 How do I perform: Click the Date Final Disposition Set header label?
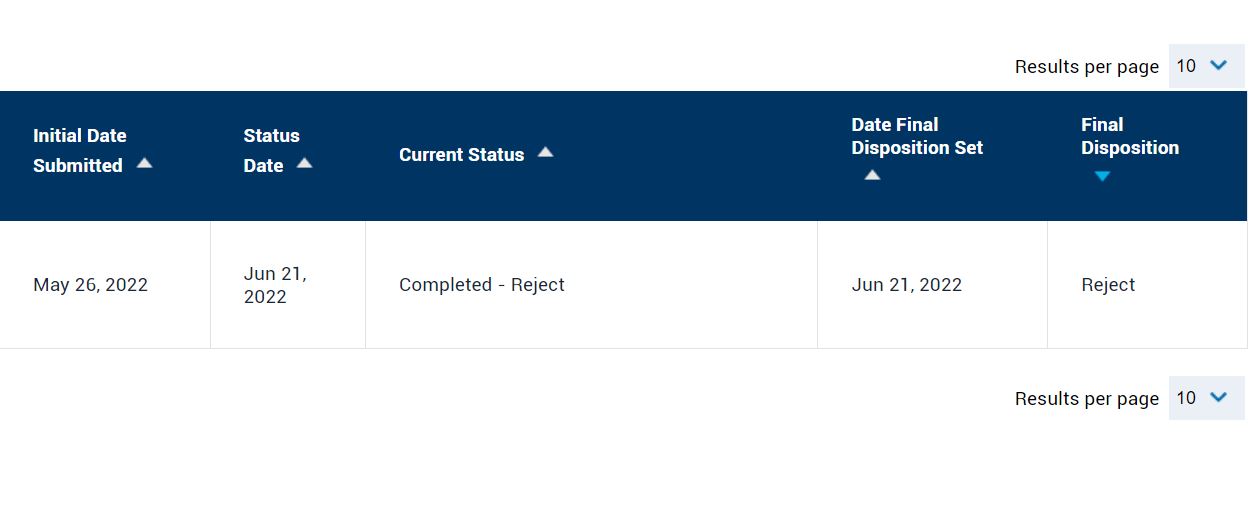pos(917,136)
